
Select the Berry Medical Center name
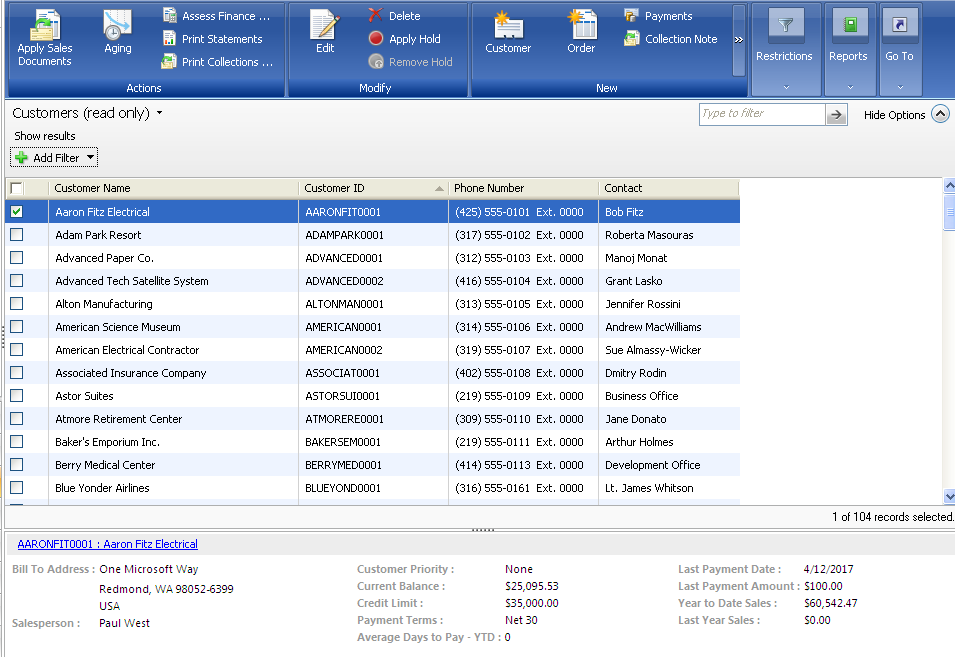pyautogui.click(x=105, y=465)
